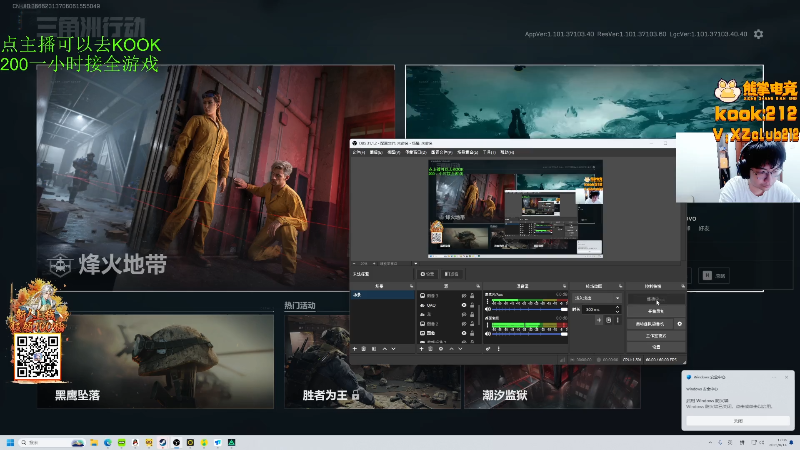Toggle visibility of the top source row
This screenshot has height=450, width=800.
[x=464, y=296]
